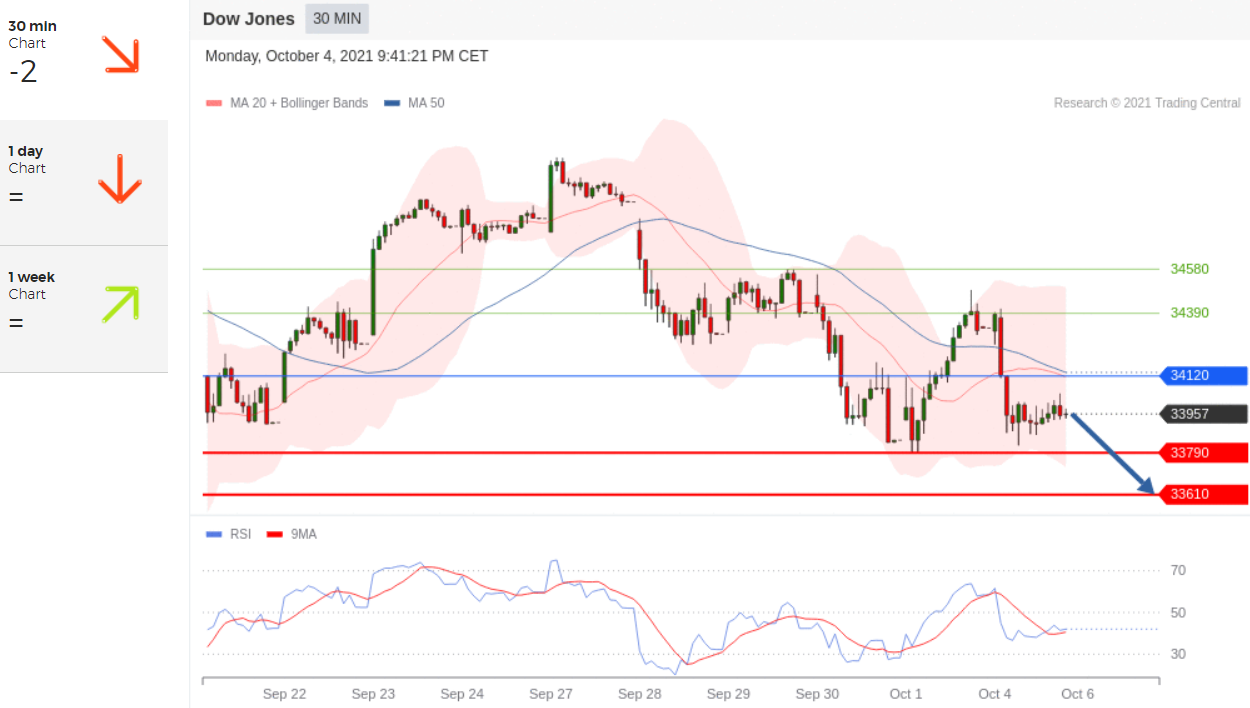1250x708 pixels.
Task: Click the 34580 resistance price label
Action: [1190, 269]
